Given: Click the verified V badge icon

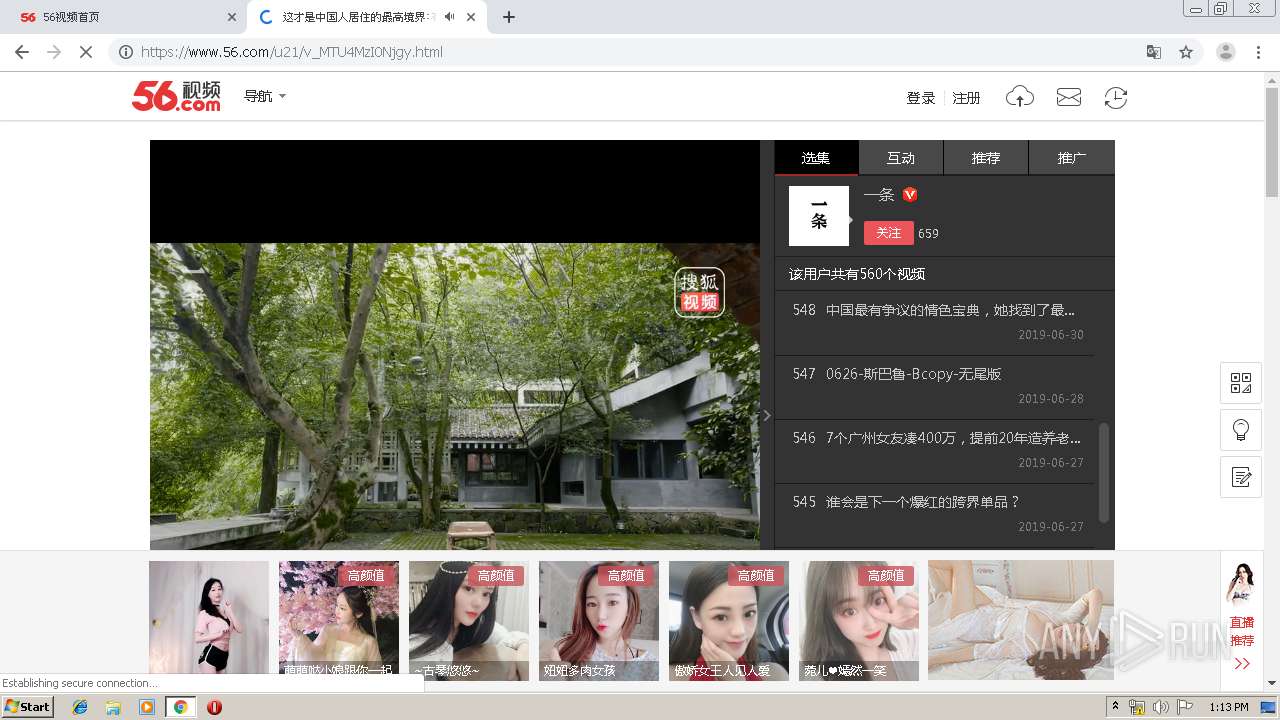Looking at the screenshot, I should [x=910, y=195].
